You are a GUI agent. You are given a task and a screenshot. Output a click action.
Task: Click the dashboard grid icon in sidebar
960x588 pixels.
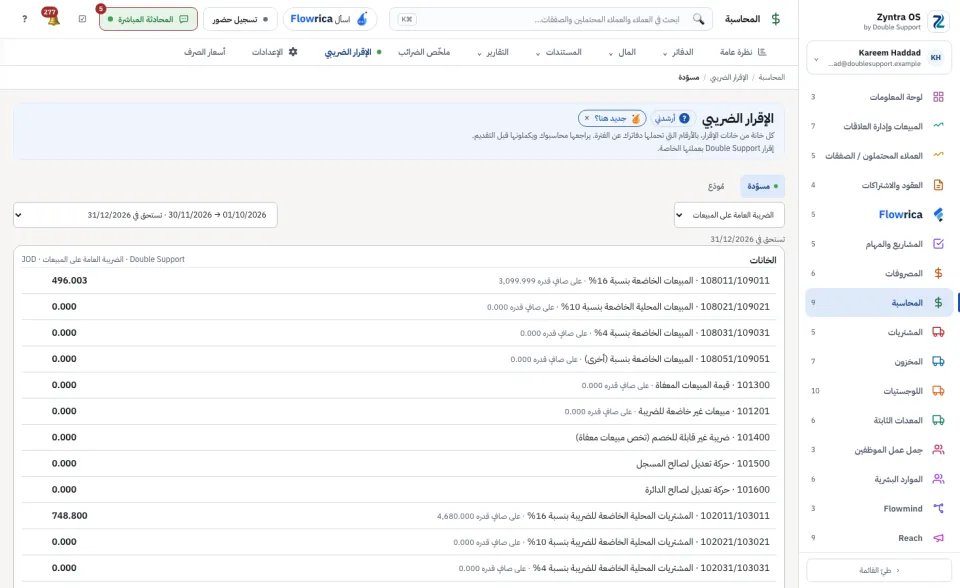pyautogui.click(x=938, y=97)
